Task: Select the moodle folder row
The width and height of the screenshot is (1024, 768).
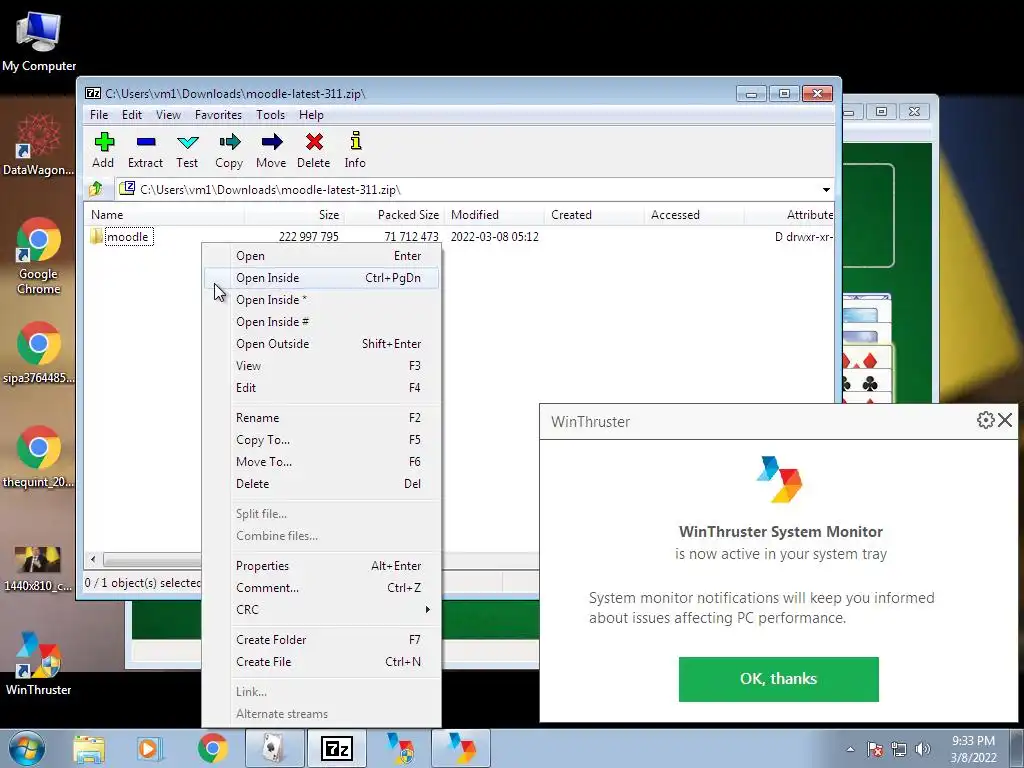Action: (459, 236)
